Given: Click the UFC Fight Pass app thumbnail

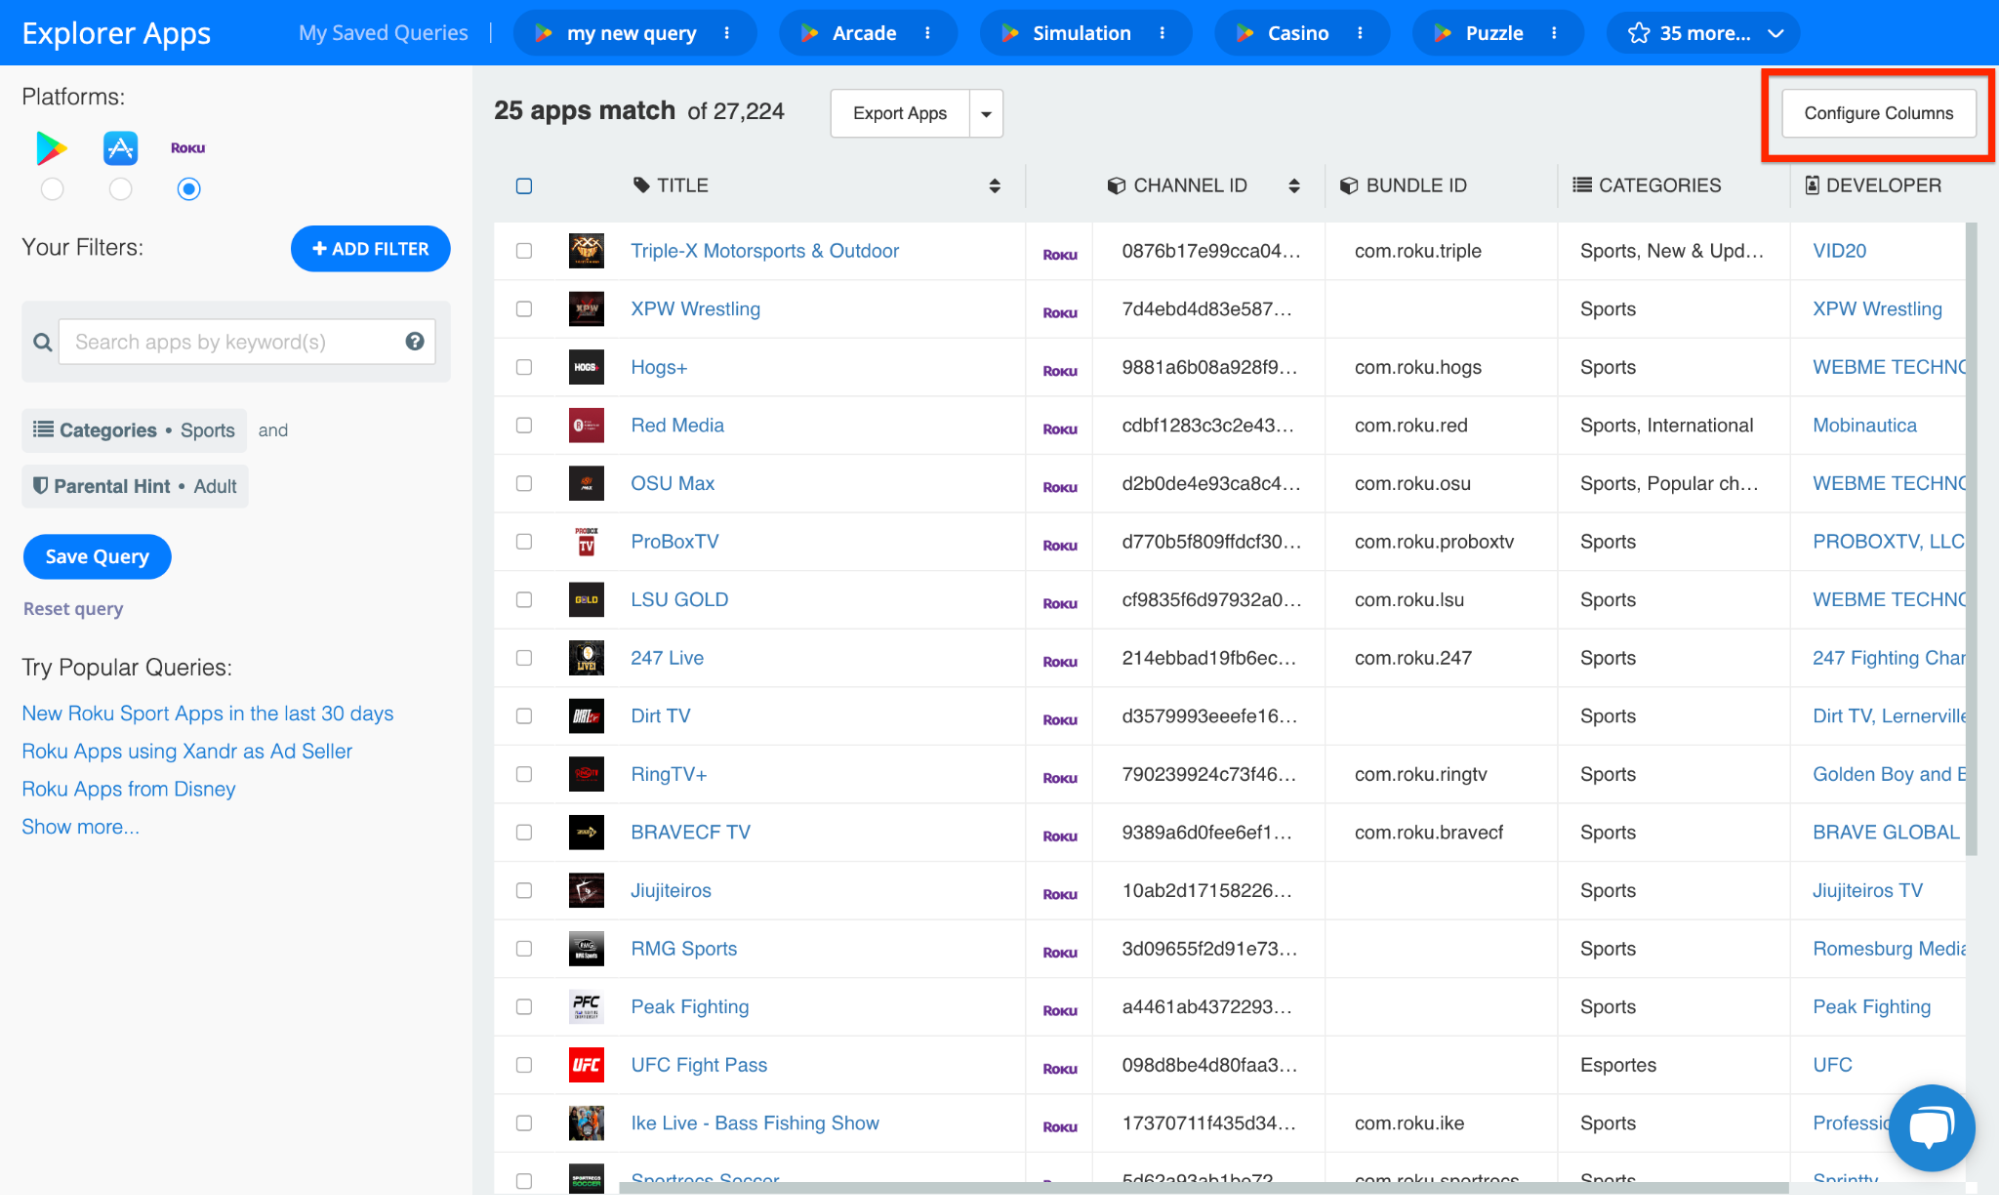Looking at the screenshot, I should tap(586, 1065).
